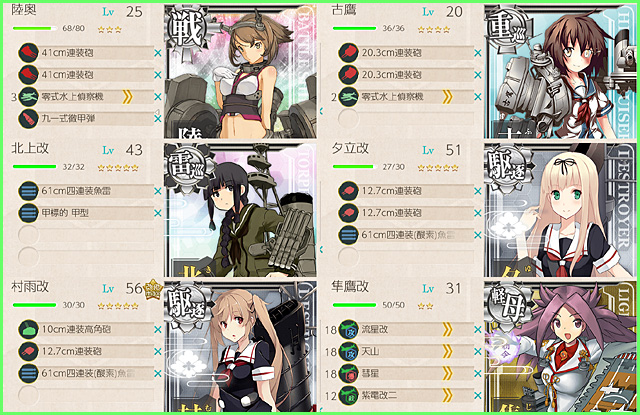Click the red cannon icon beside the first 41cm連装砲 on 陸奥
Image resolution: width=640 pixels, height=415 pixels.
coord(28,53)
